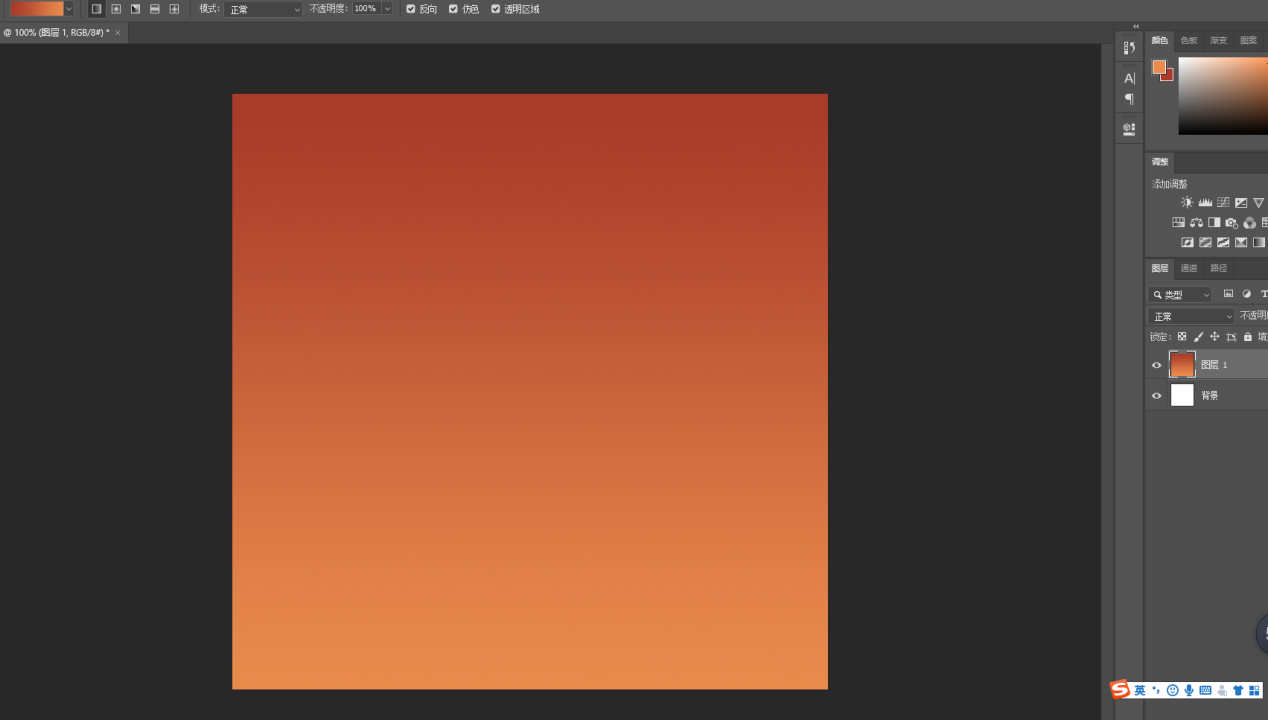Toggle the 仿色 dither checkbox
The height and width of the screenshot is (720, 1268).
[453, 9]
